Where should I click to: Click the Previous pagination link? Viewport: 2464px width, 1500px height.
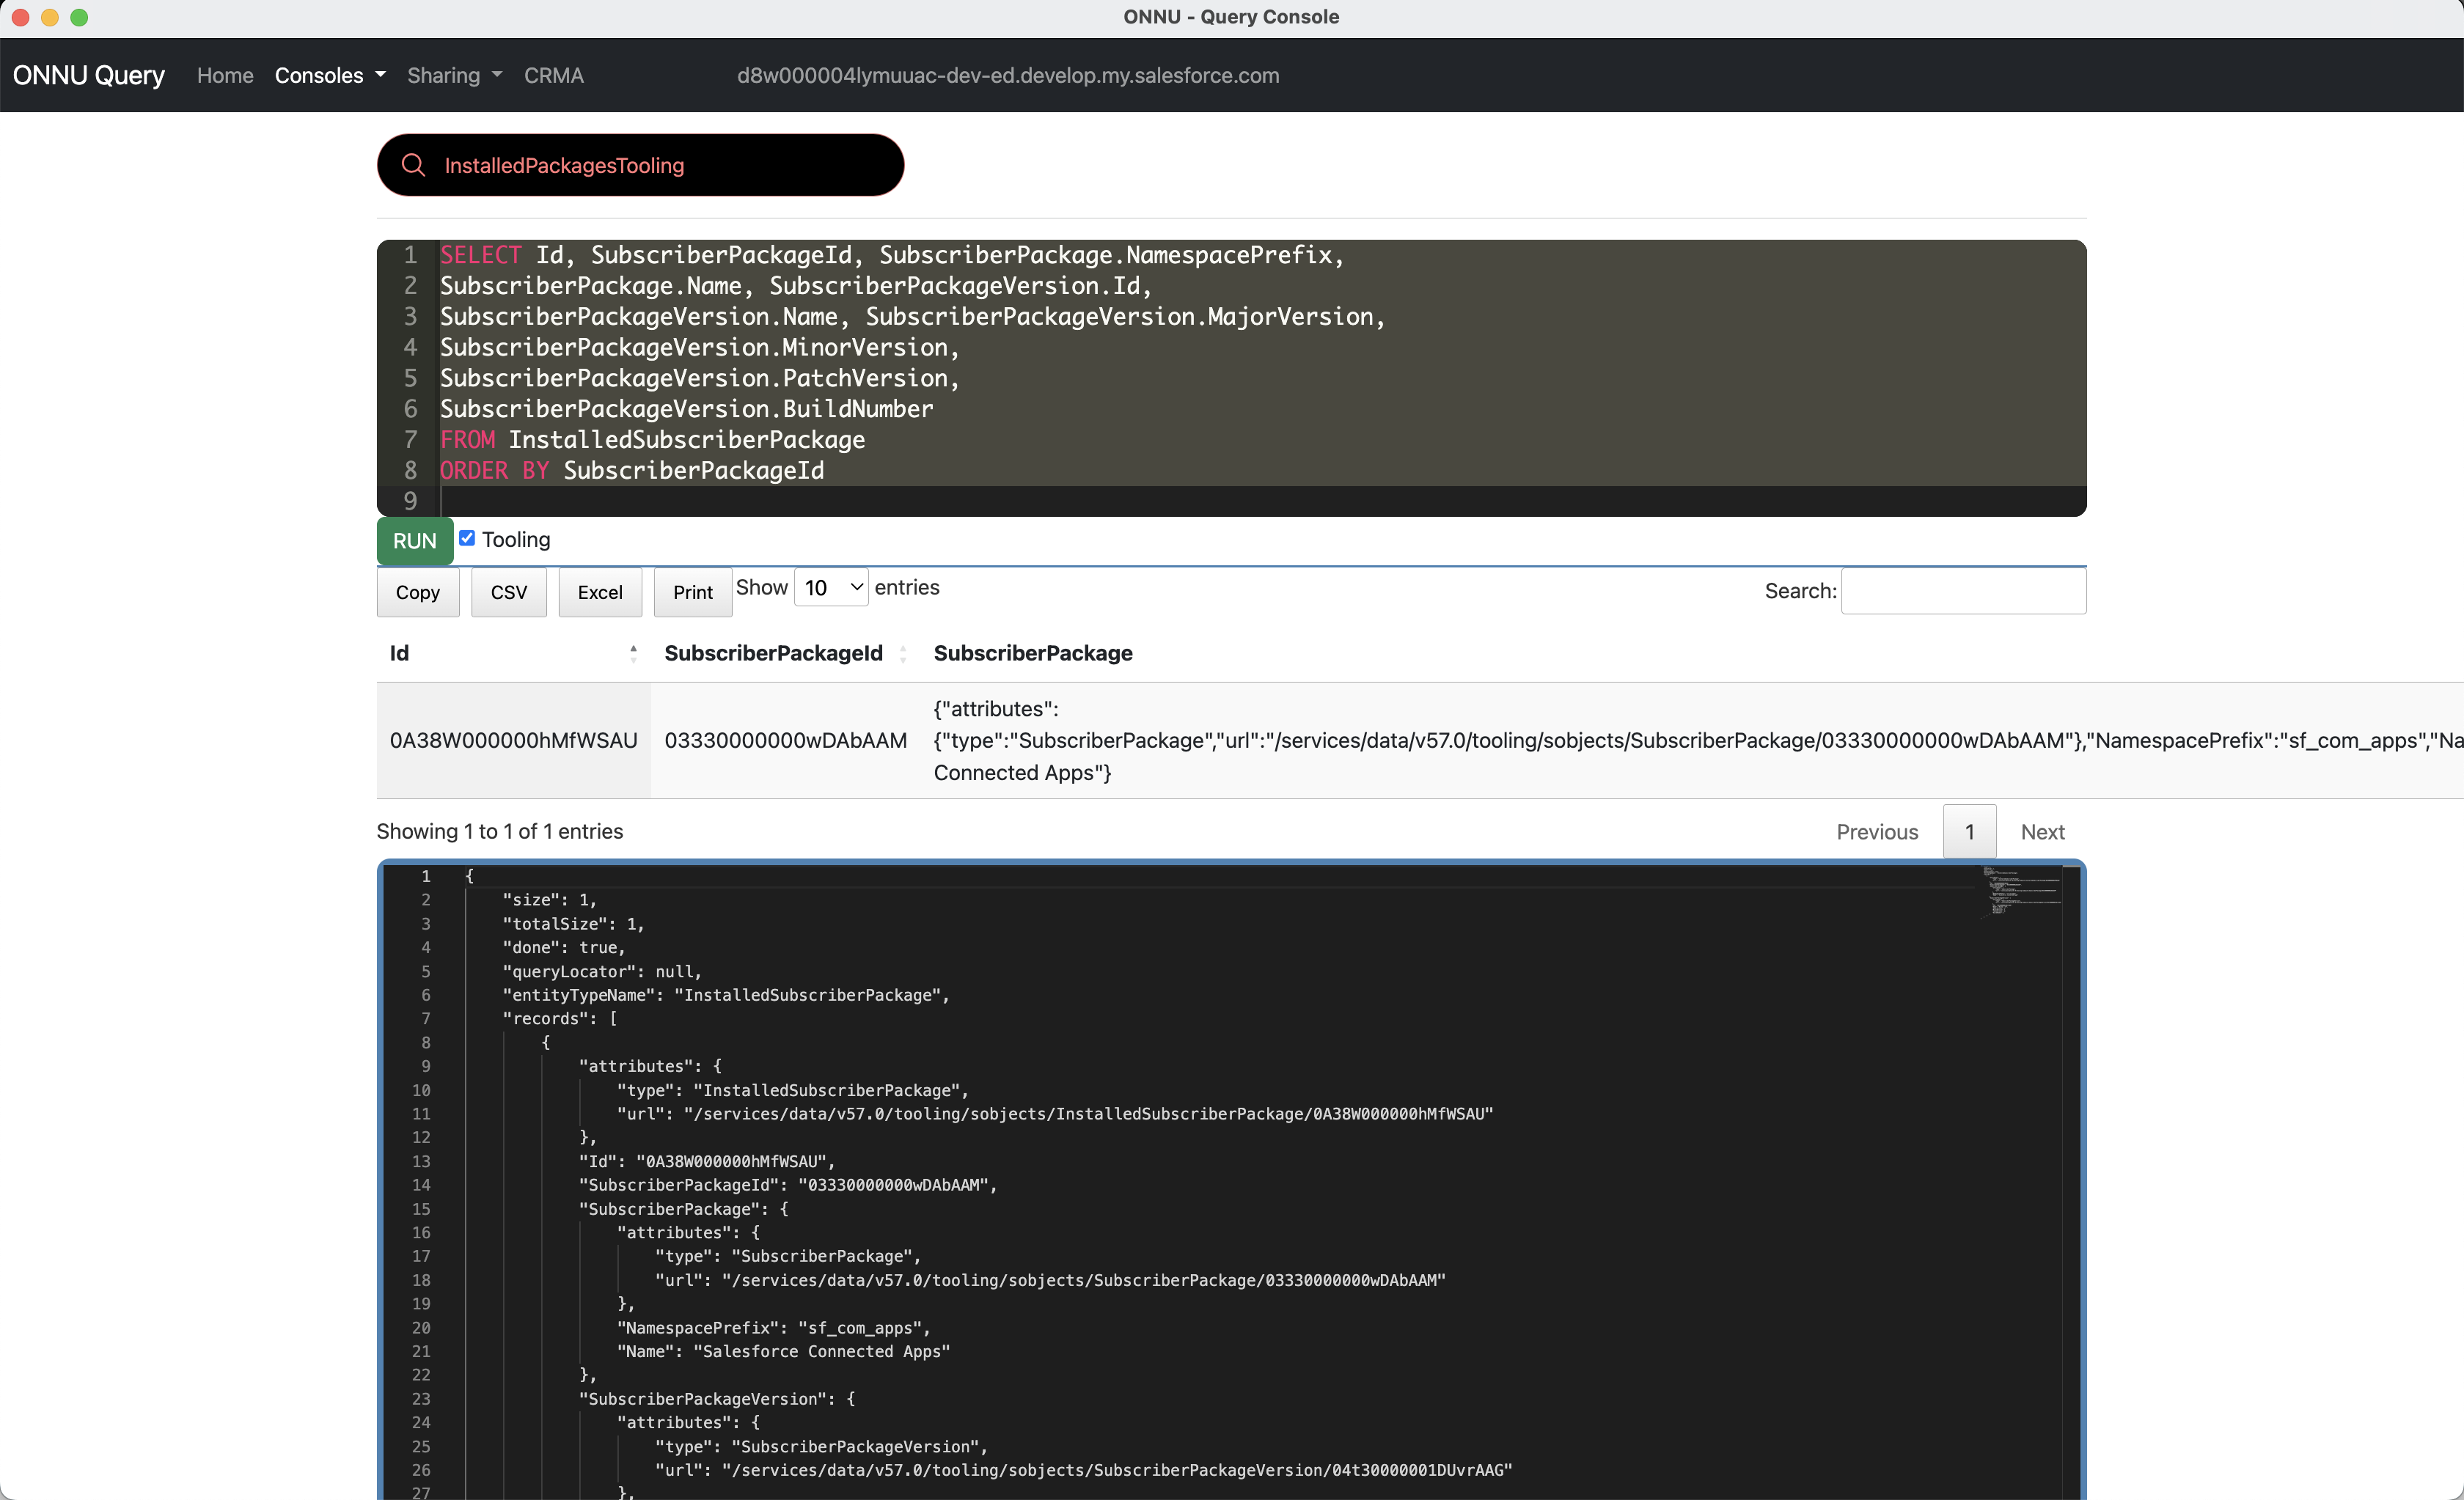(x=1877, y=832)
